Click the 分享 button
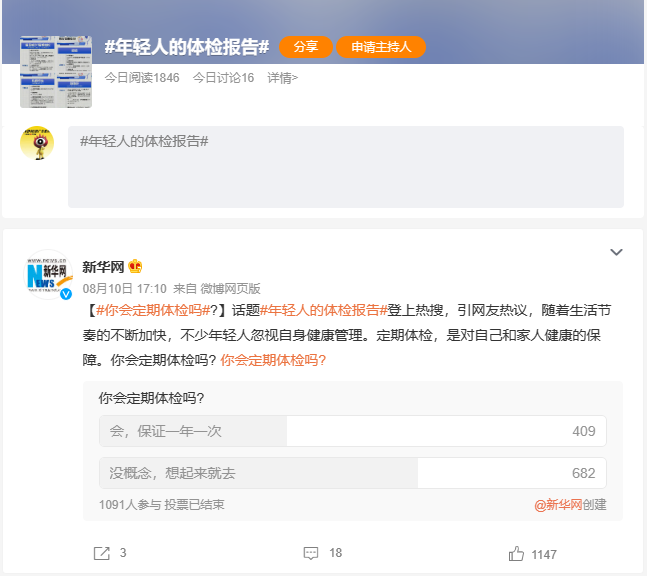Viewport: 647px width, 576px height. pos(305,47)
